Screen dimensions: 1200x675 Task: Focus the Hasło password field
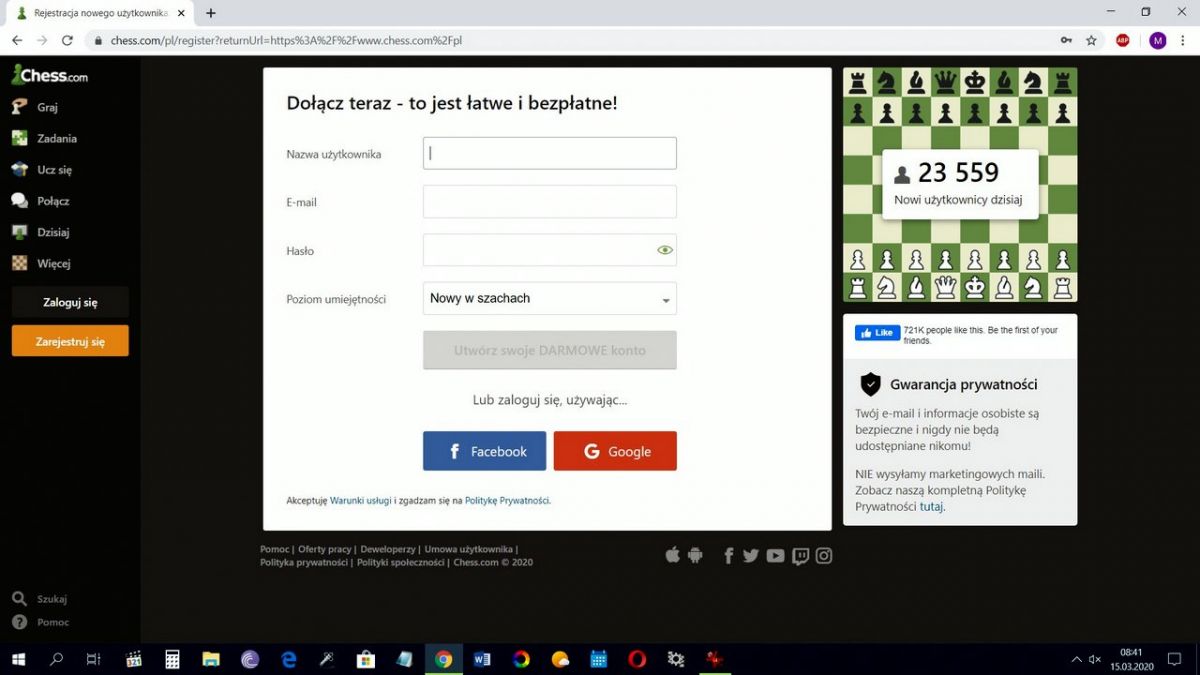tap(550, 250)
